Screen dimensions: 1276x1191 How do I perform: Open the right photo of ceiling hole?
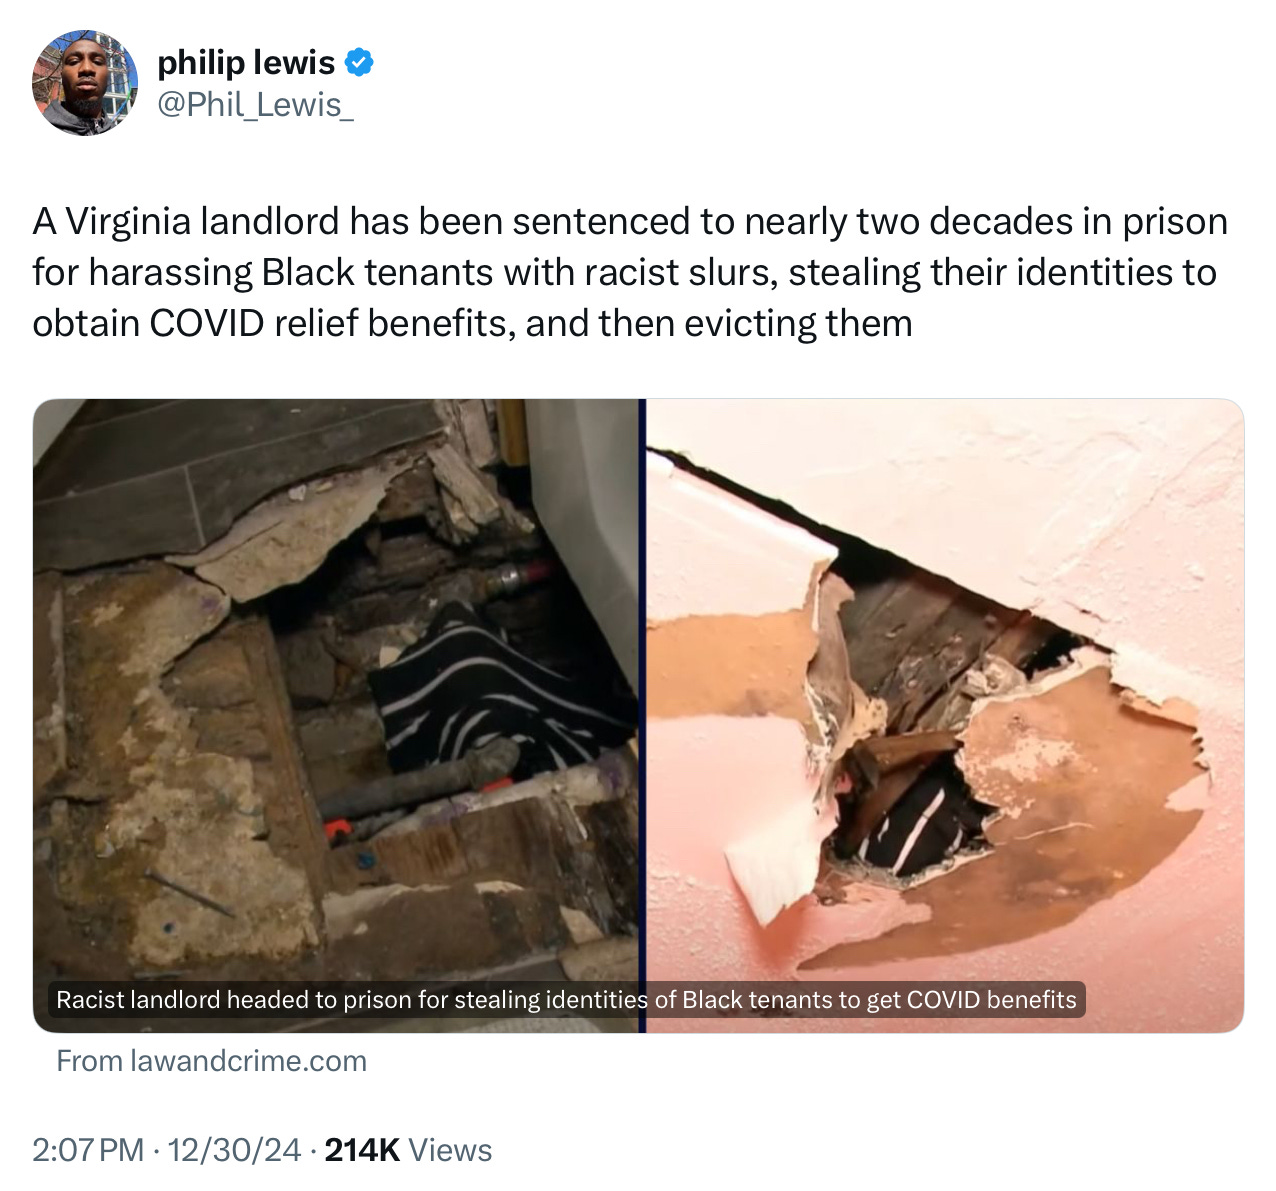click(945, 715)
